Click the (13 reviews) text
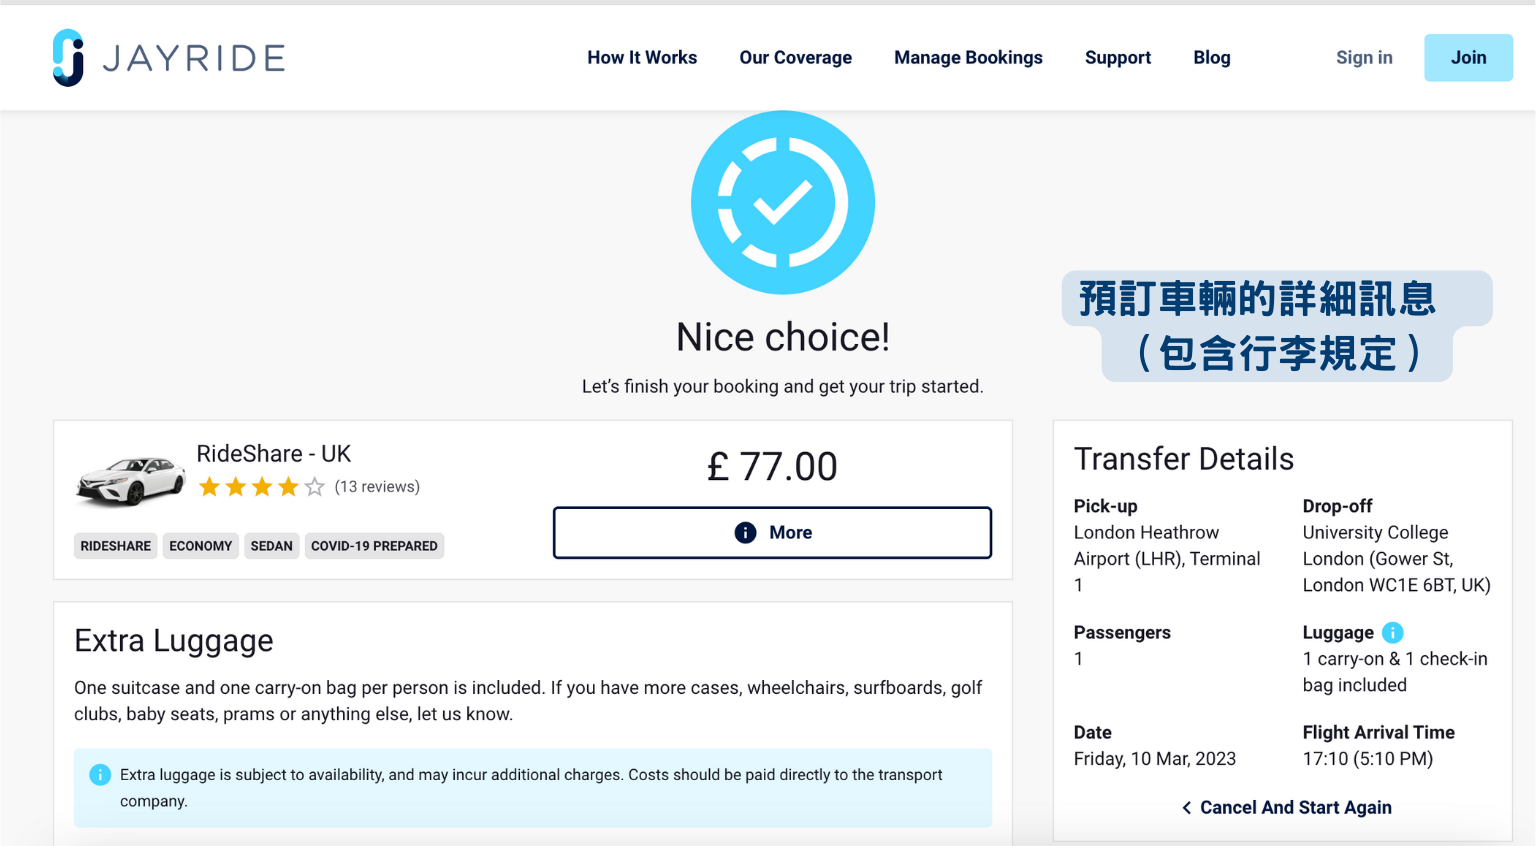The image size is (1536, 846). [x=377, y=487]
